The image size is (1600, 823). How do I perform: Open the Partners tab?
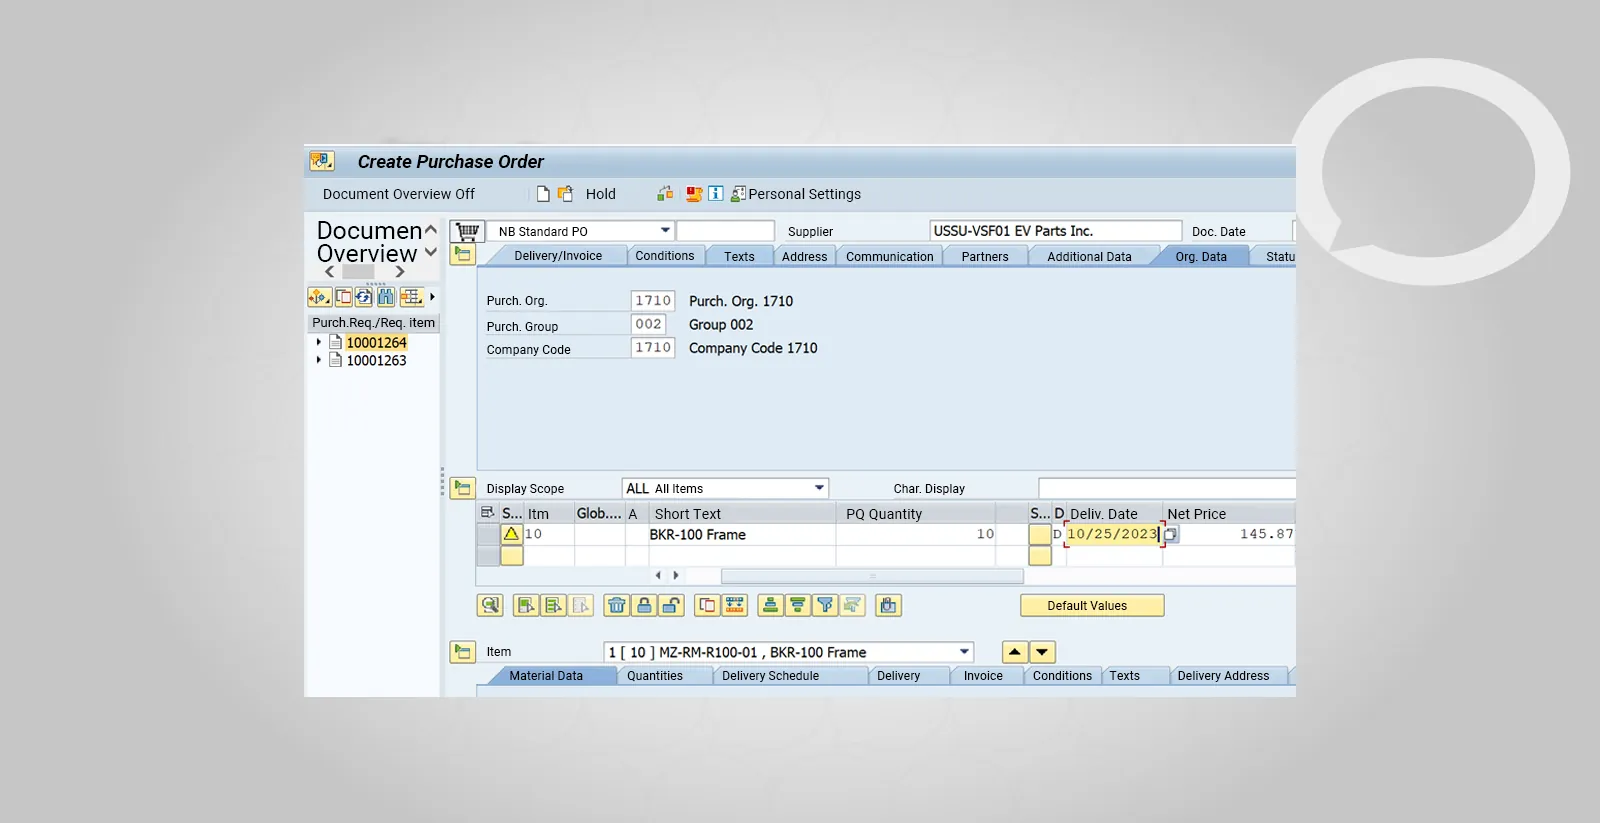985,257
